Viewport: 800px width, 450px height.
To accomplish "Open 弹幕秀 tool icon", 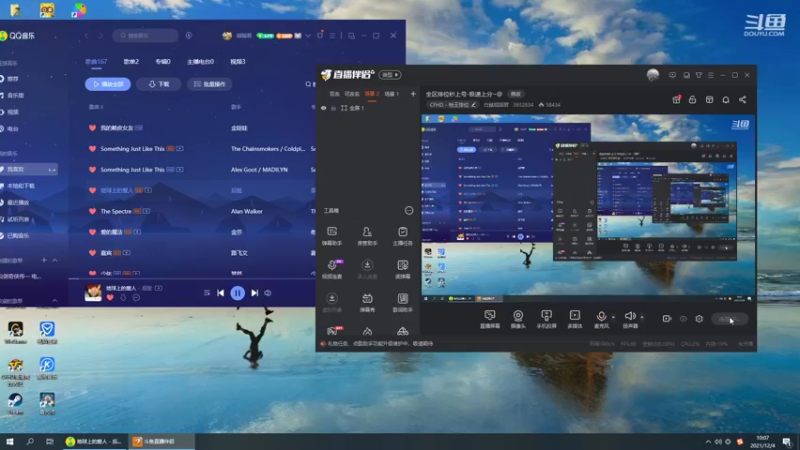I will click(367, 303).
